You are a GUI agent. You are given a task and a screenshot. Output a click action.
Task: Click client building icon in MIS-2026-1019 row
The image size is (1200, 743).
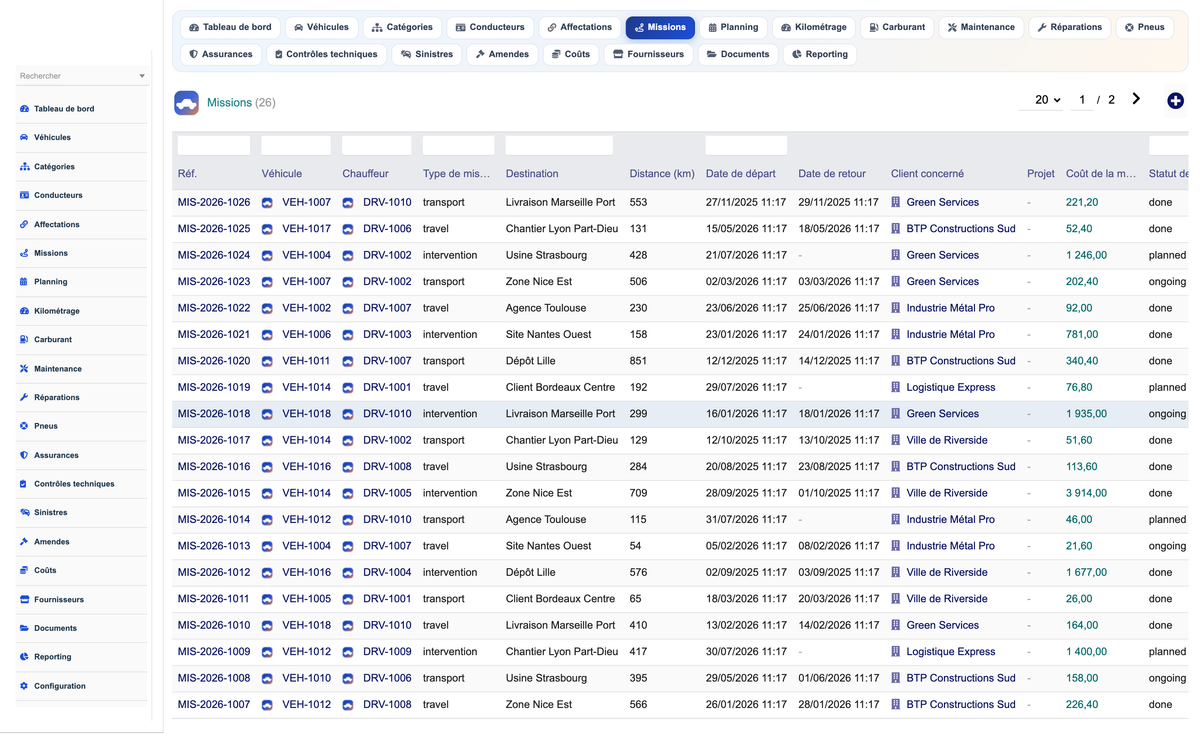(x=896, y=387)
